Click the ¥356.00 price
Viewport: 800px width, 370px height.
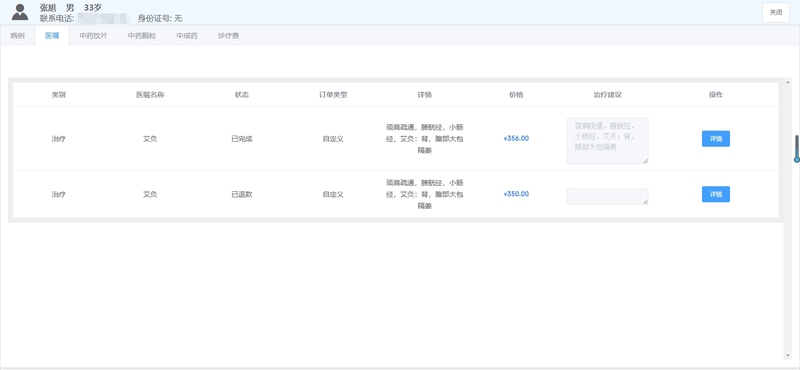click(x=516, y=138)
